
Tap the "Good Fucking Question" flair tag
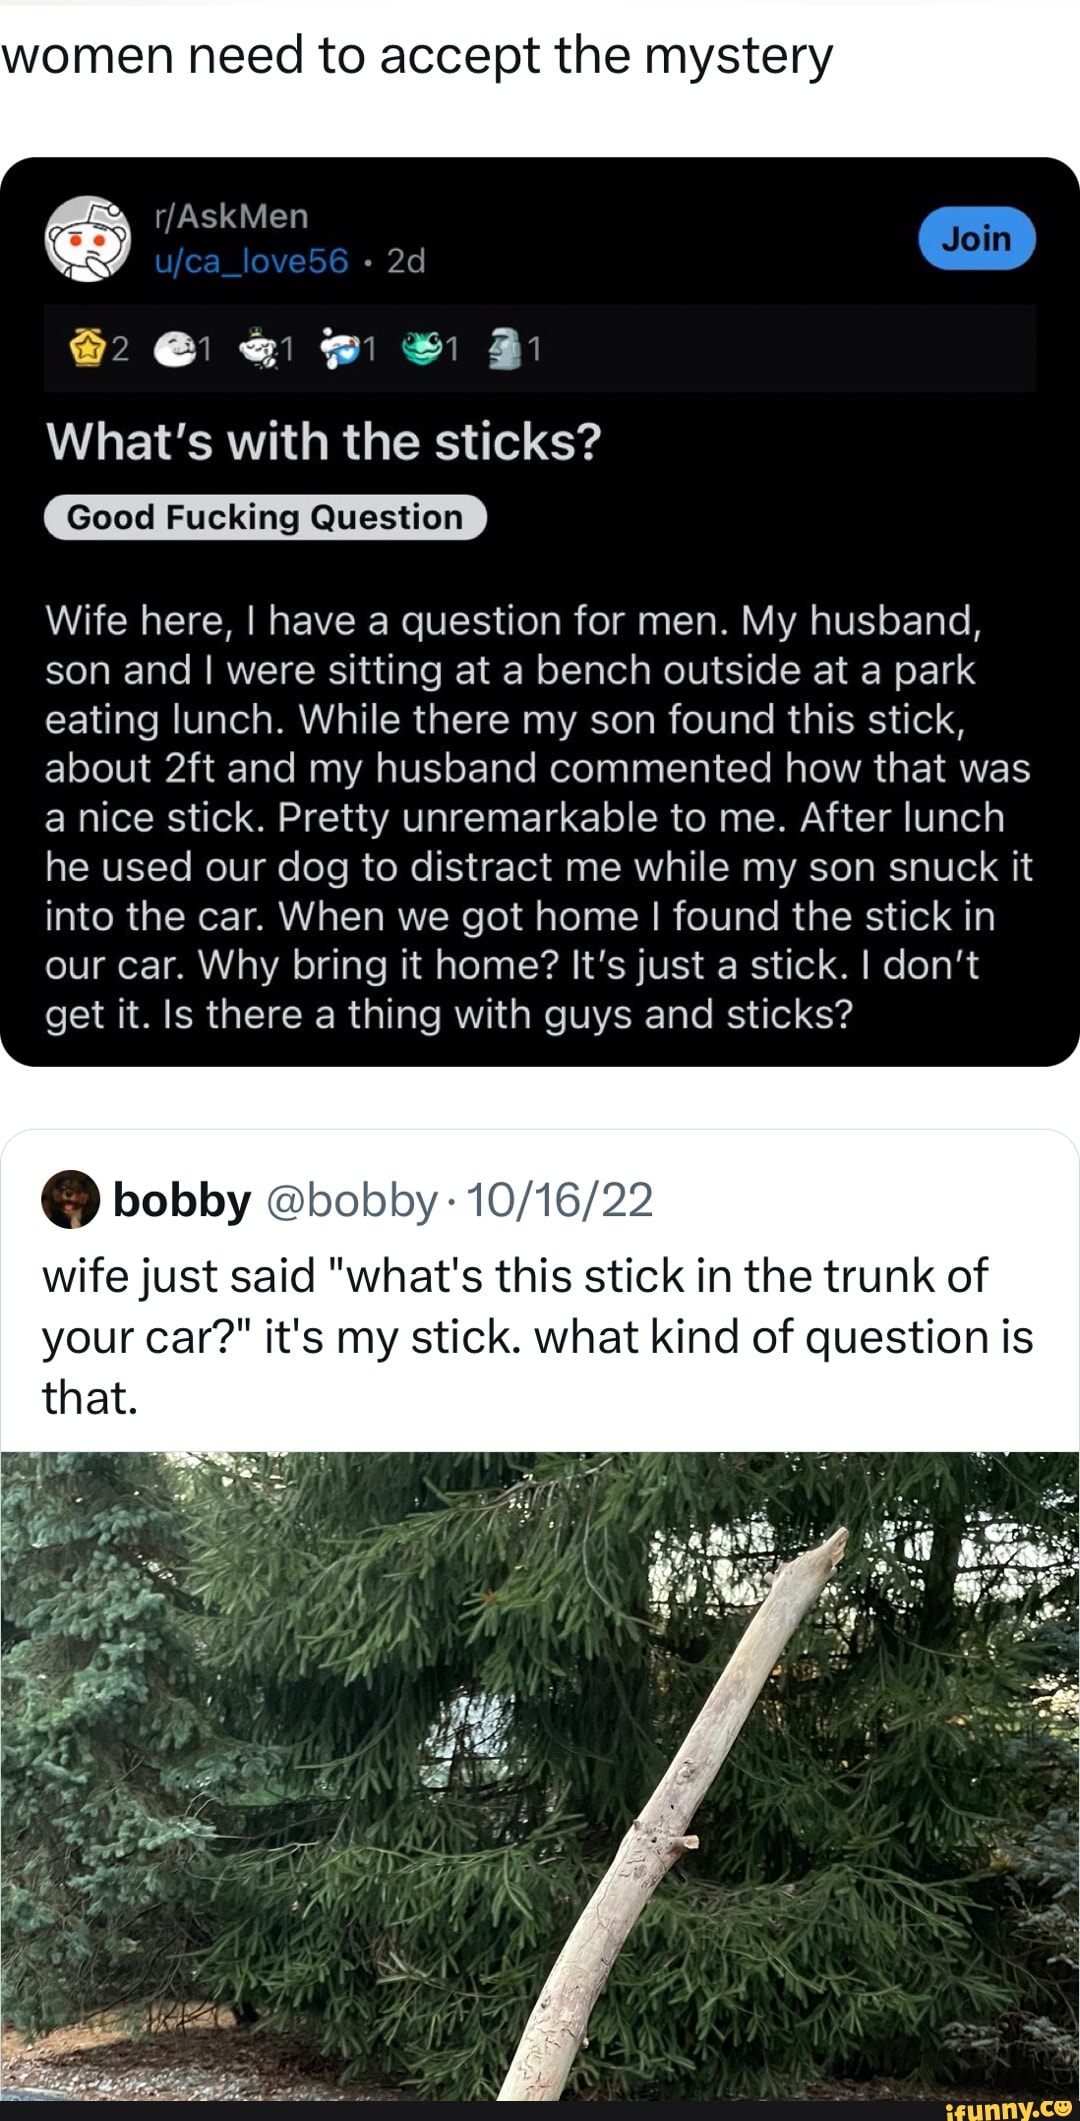[x=265, y=517]
